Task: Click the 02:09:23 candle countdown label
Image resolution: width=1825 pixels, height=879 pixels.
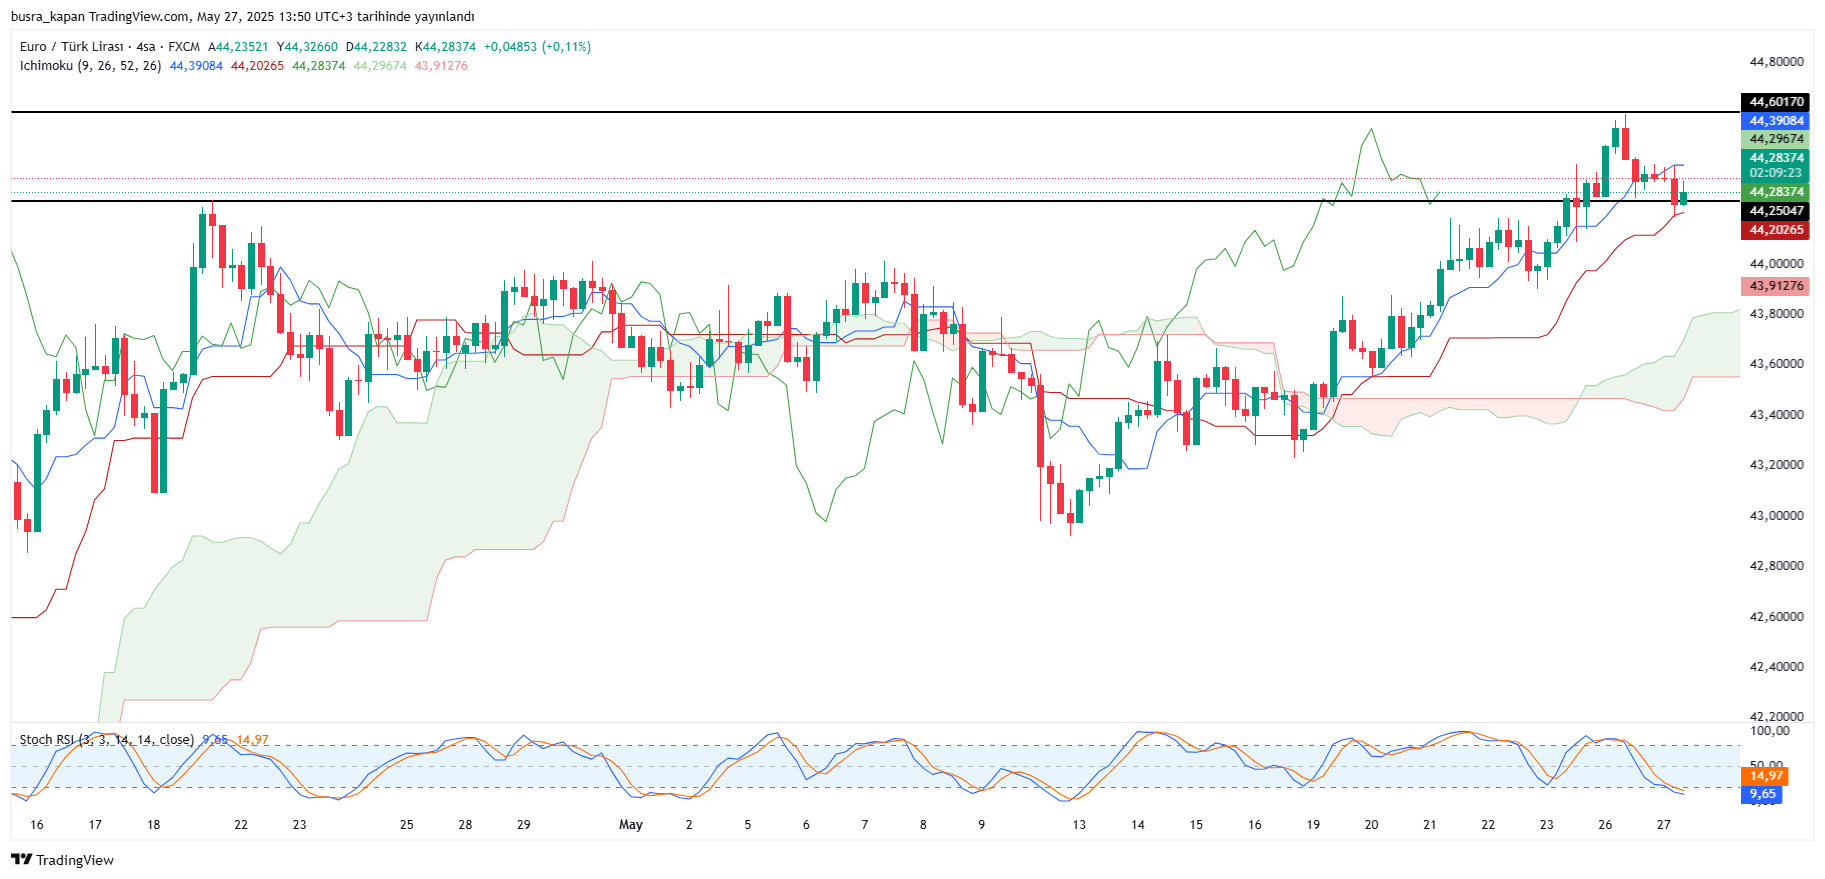Action: pos(1775,173)
